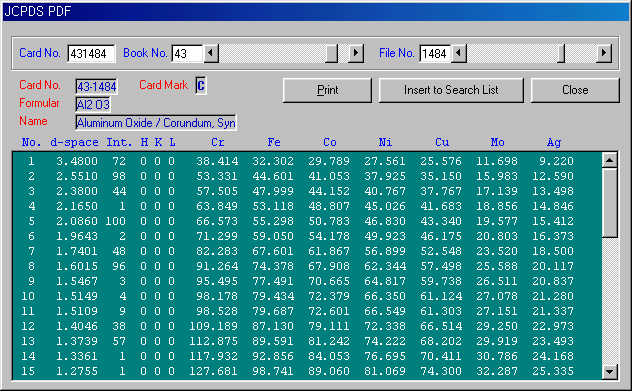Click Fe value 59.050 in row 6

tap(273, 236)
